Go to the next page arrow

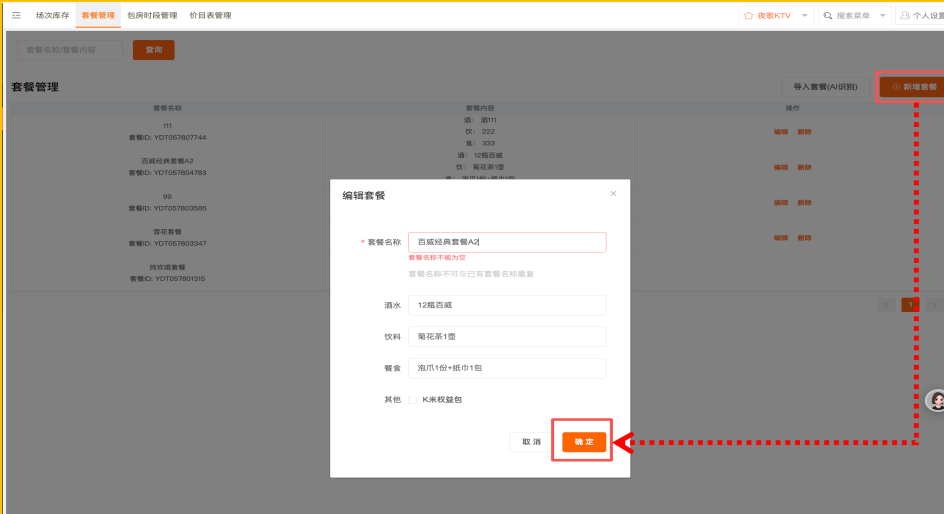(934, 304)
